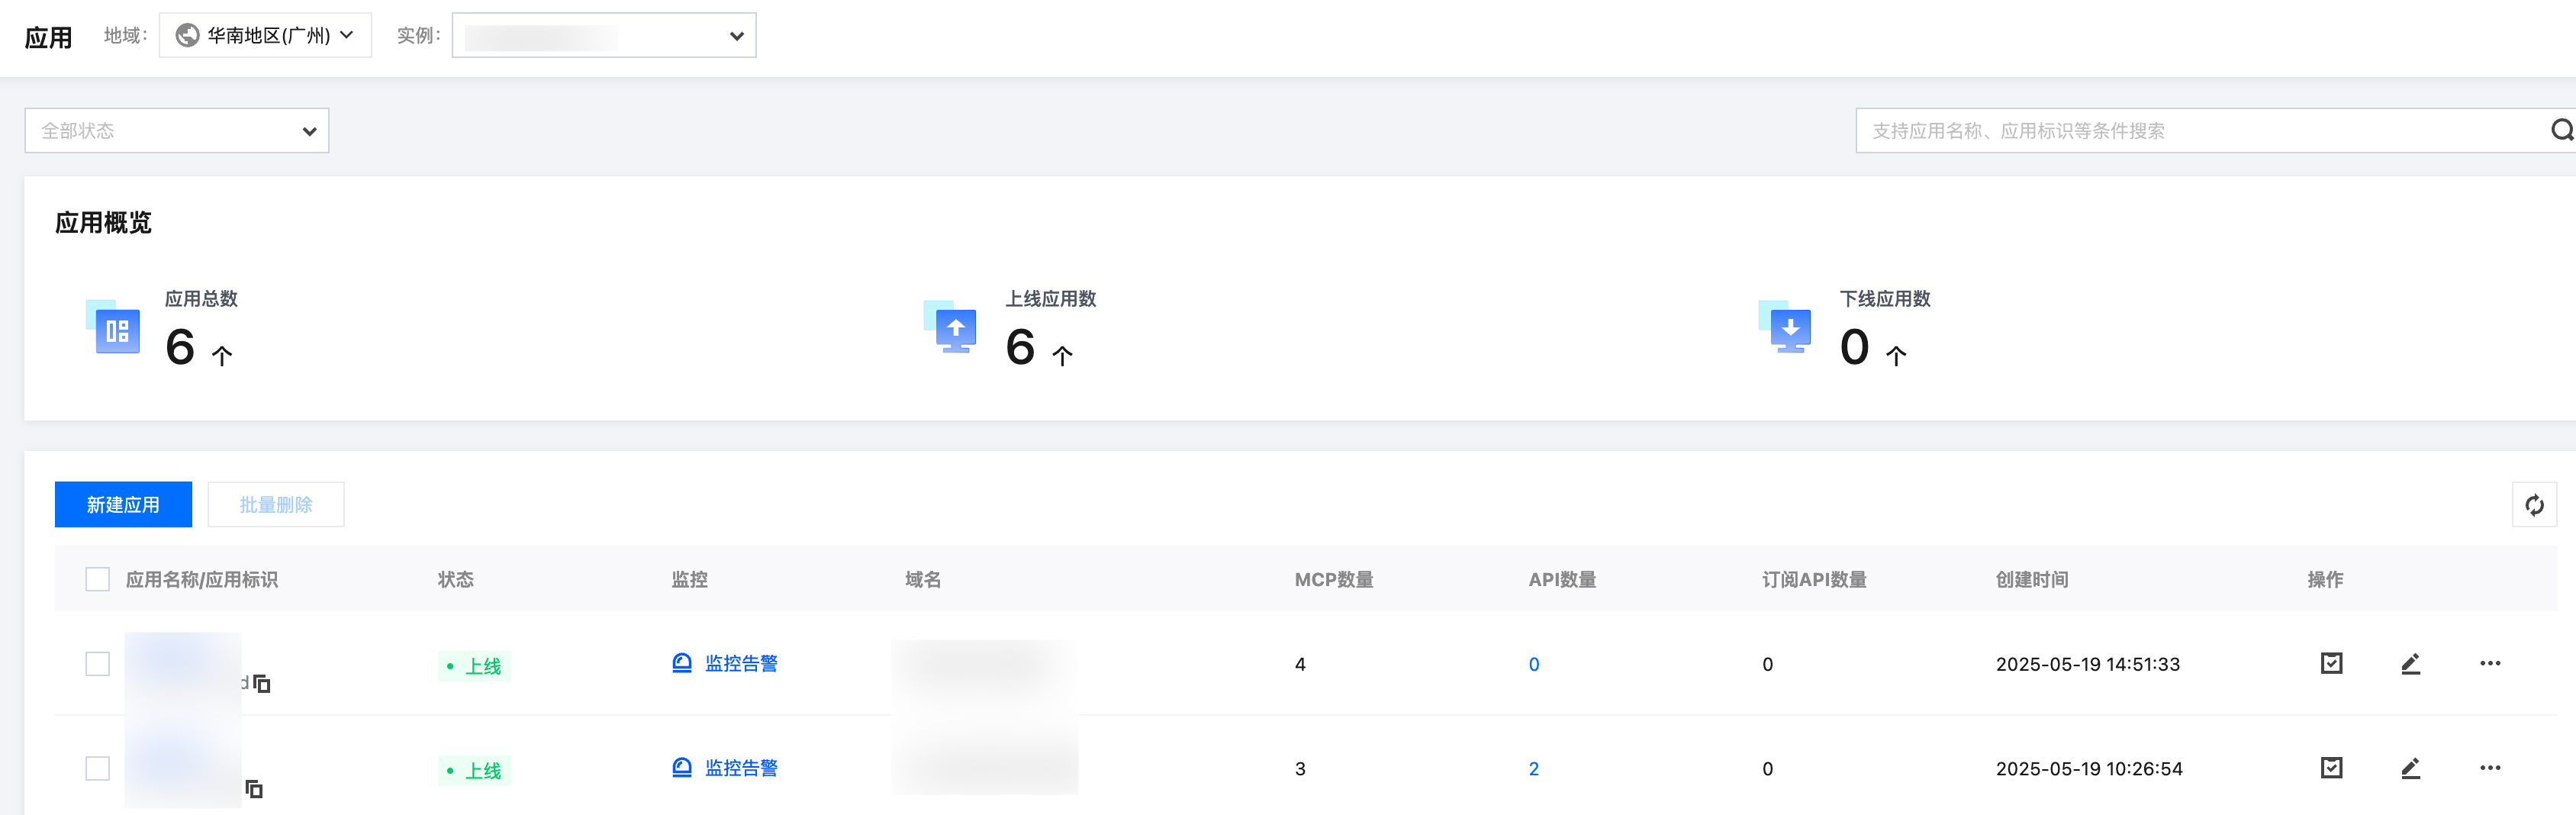This screenshot has width=2576, height=815.
Task: Click the pencil edit icon in second row
Action: (x=2410, y=768)
